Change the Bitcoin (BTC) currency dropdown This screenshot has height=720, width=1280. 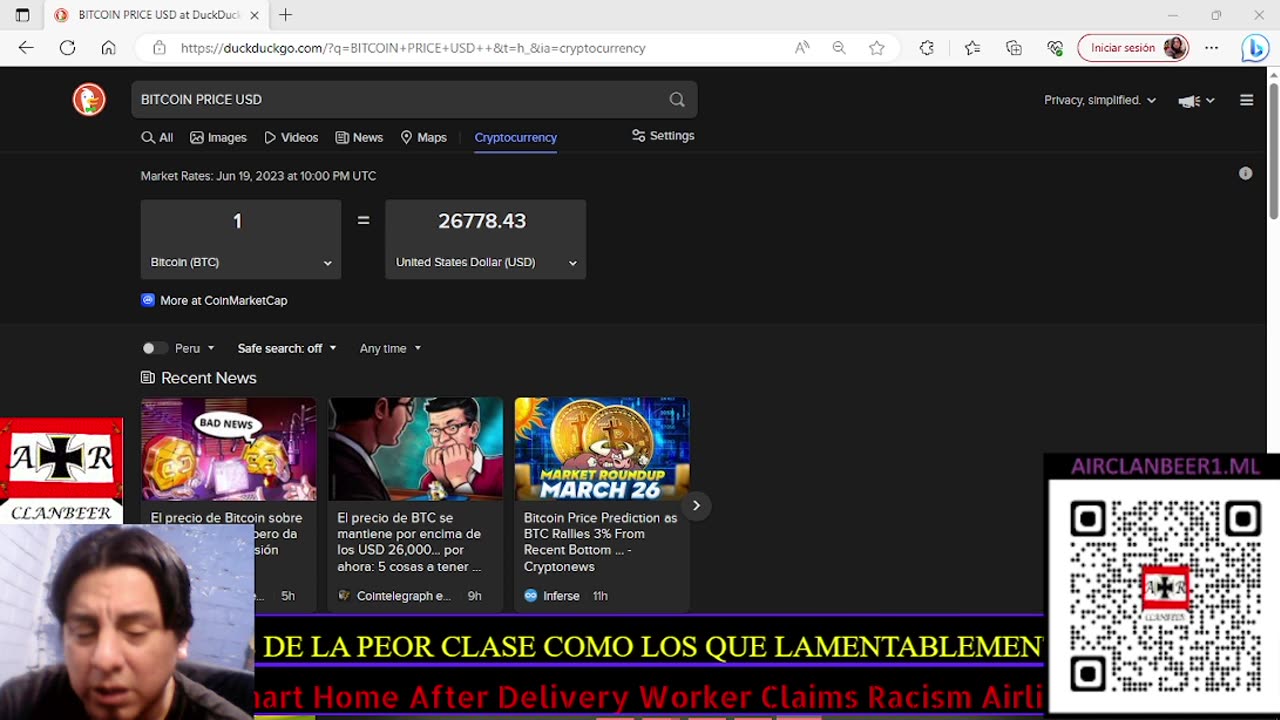point(241,262)
